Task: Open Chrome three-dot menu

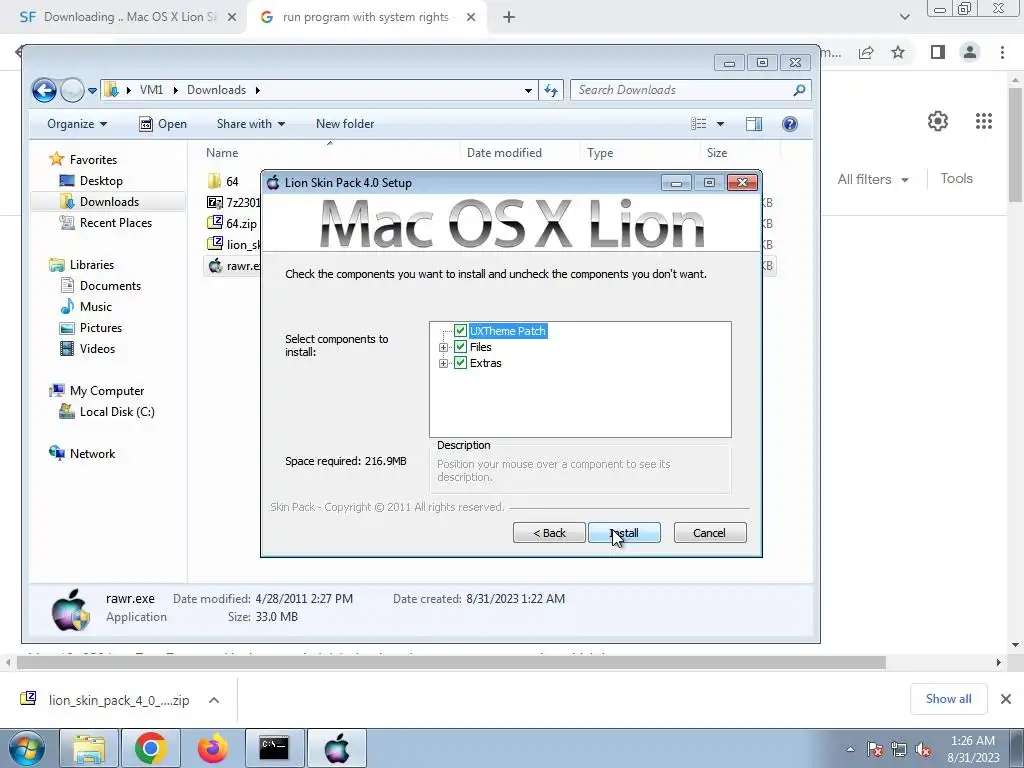Action: [1002, 52]
